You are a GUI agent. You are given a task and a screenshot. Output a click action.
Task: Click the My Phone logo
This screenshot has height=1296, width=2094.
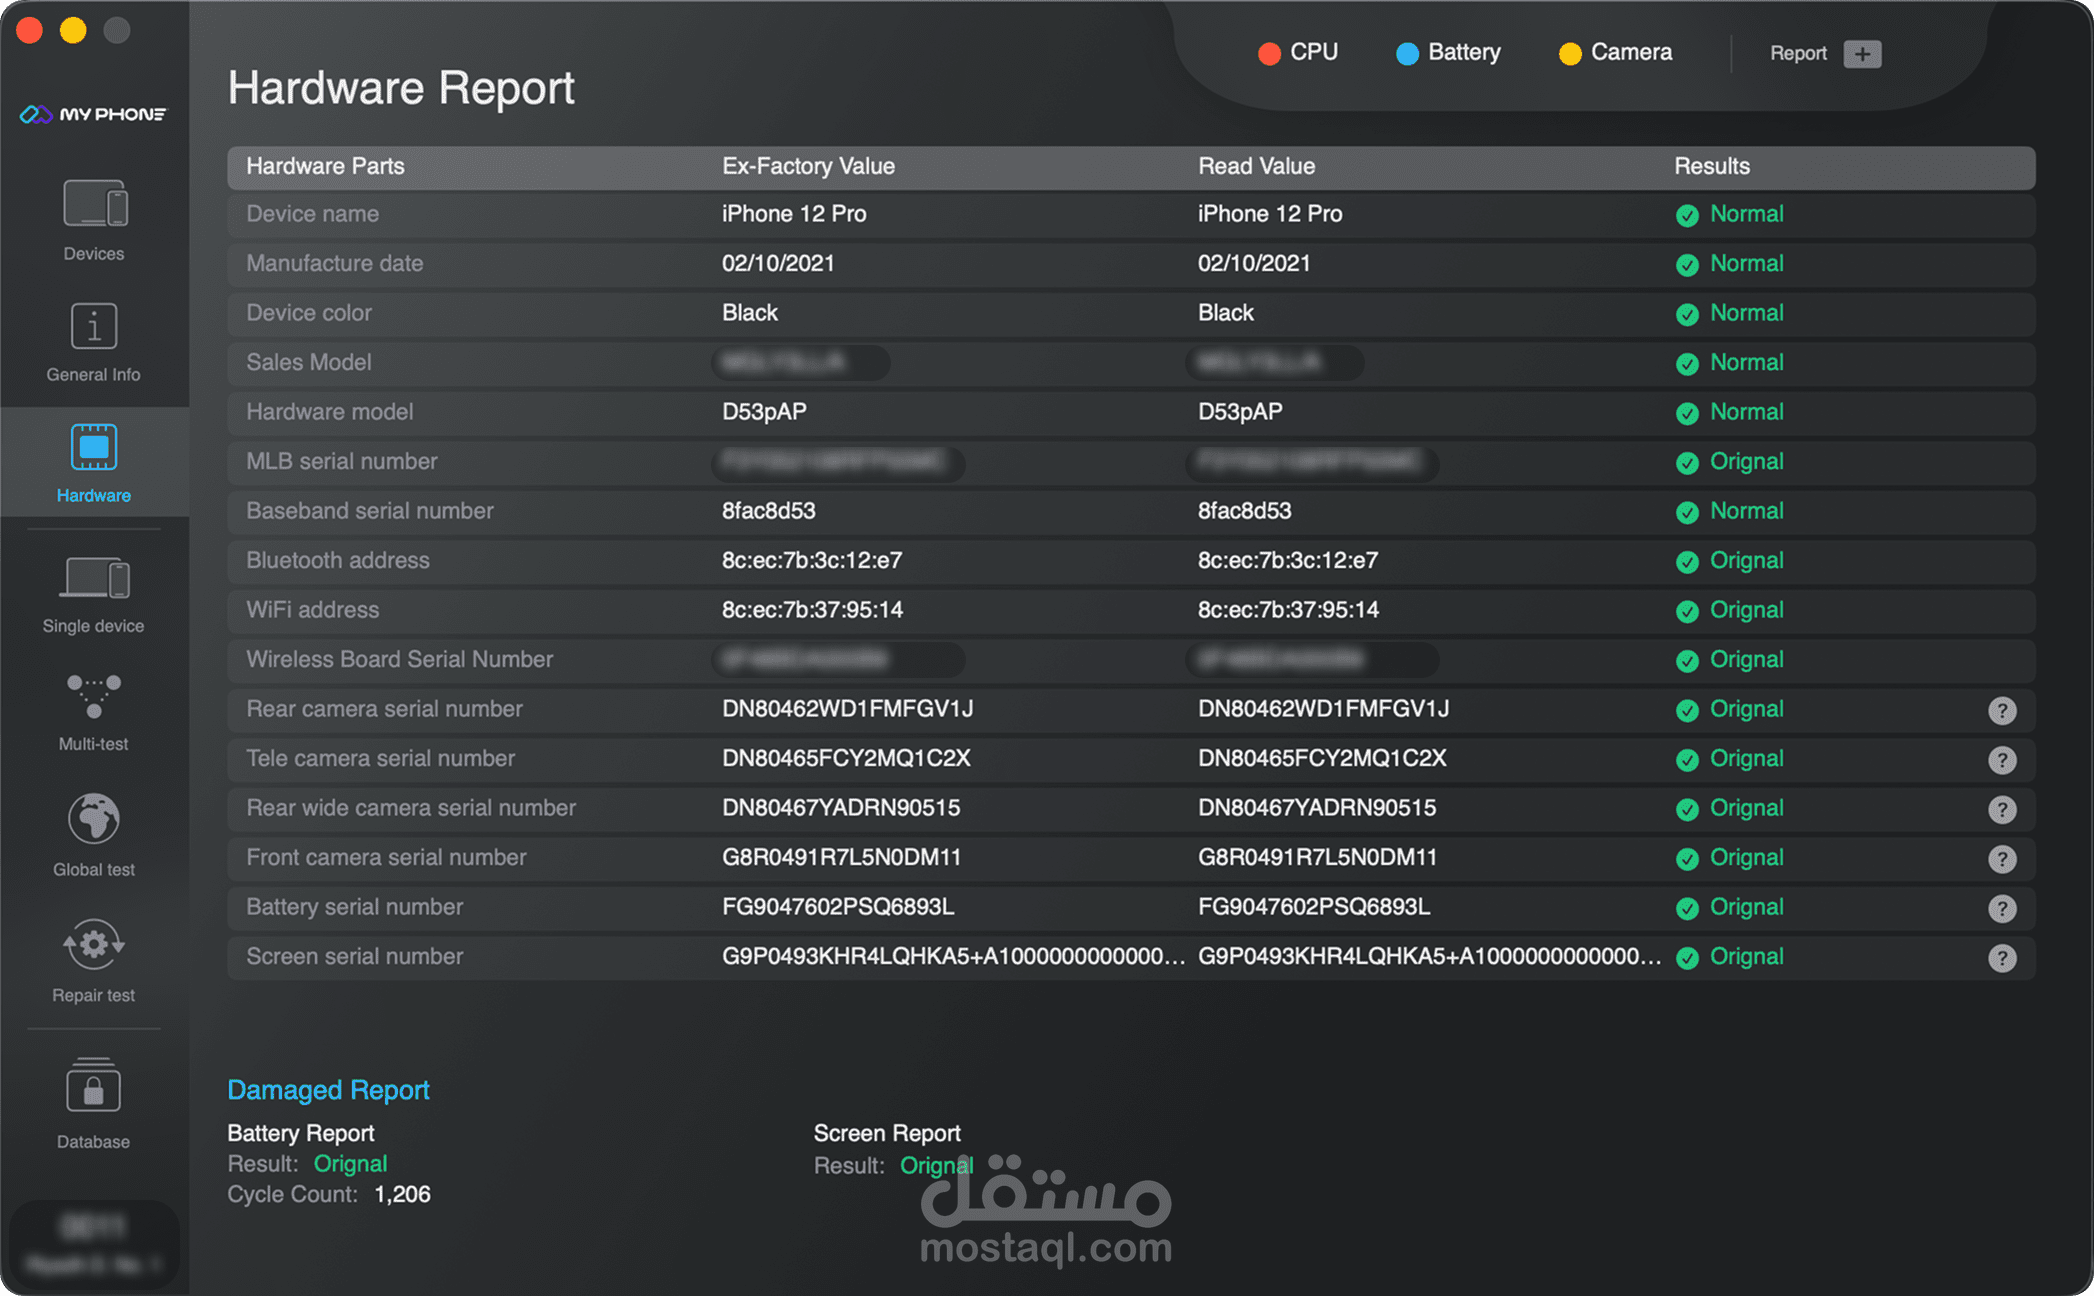tap(93, 114)
